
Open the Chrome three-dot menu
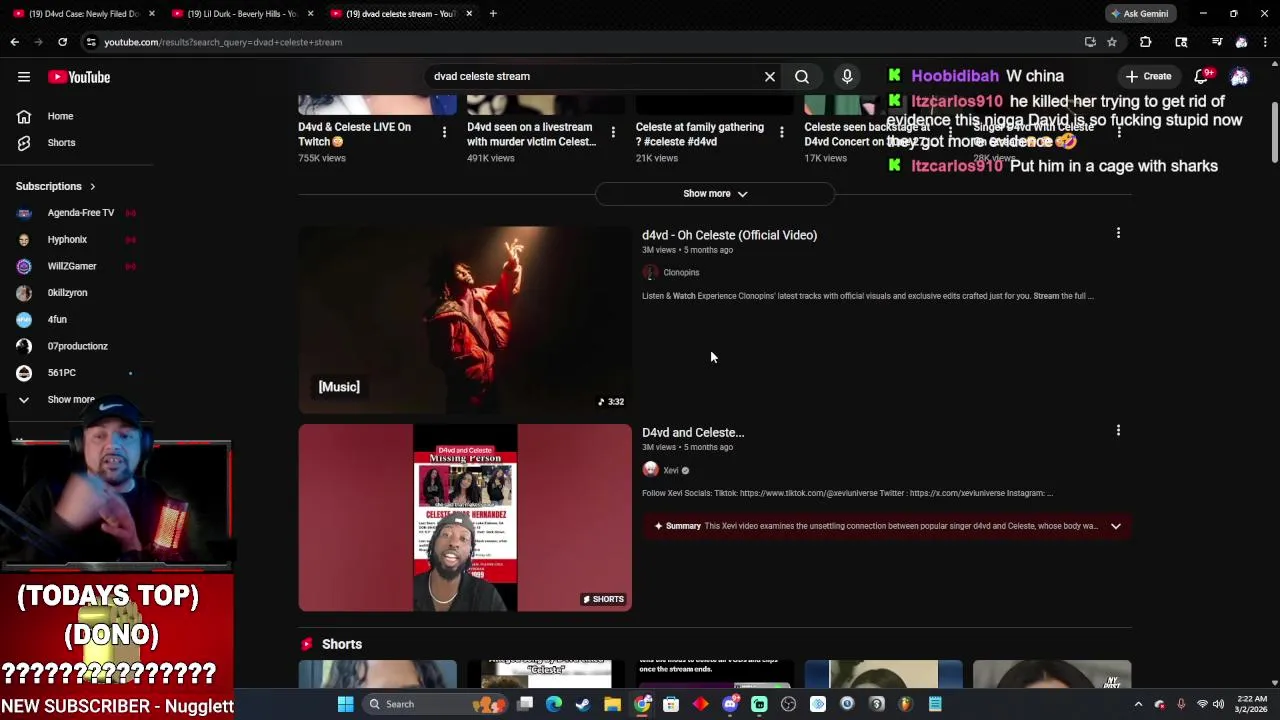click(x=1265, y=42)
